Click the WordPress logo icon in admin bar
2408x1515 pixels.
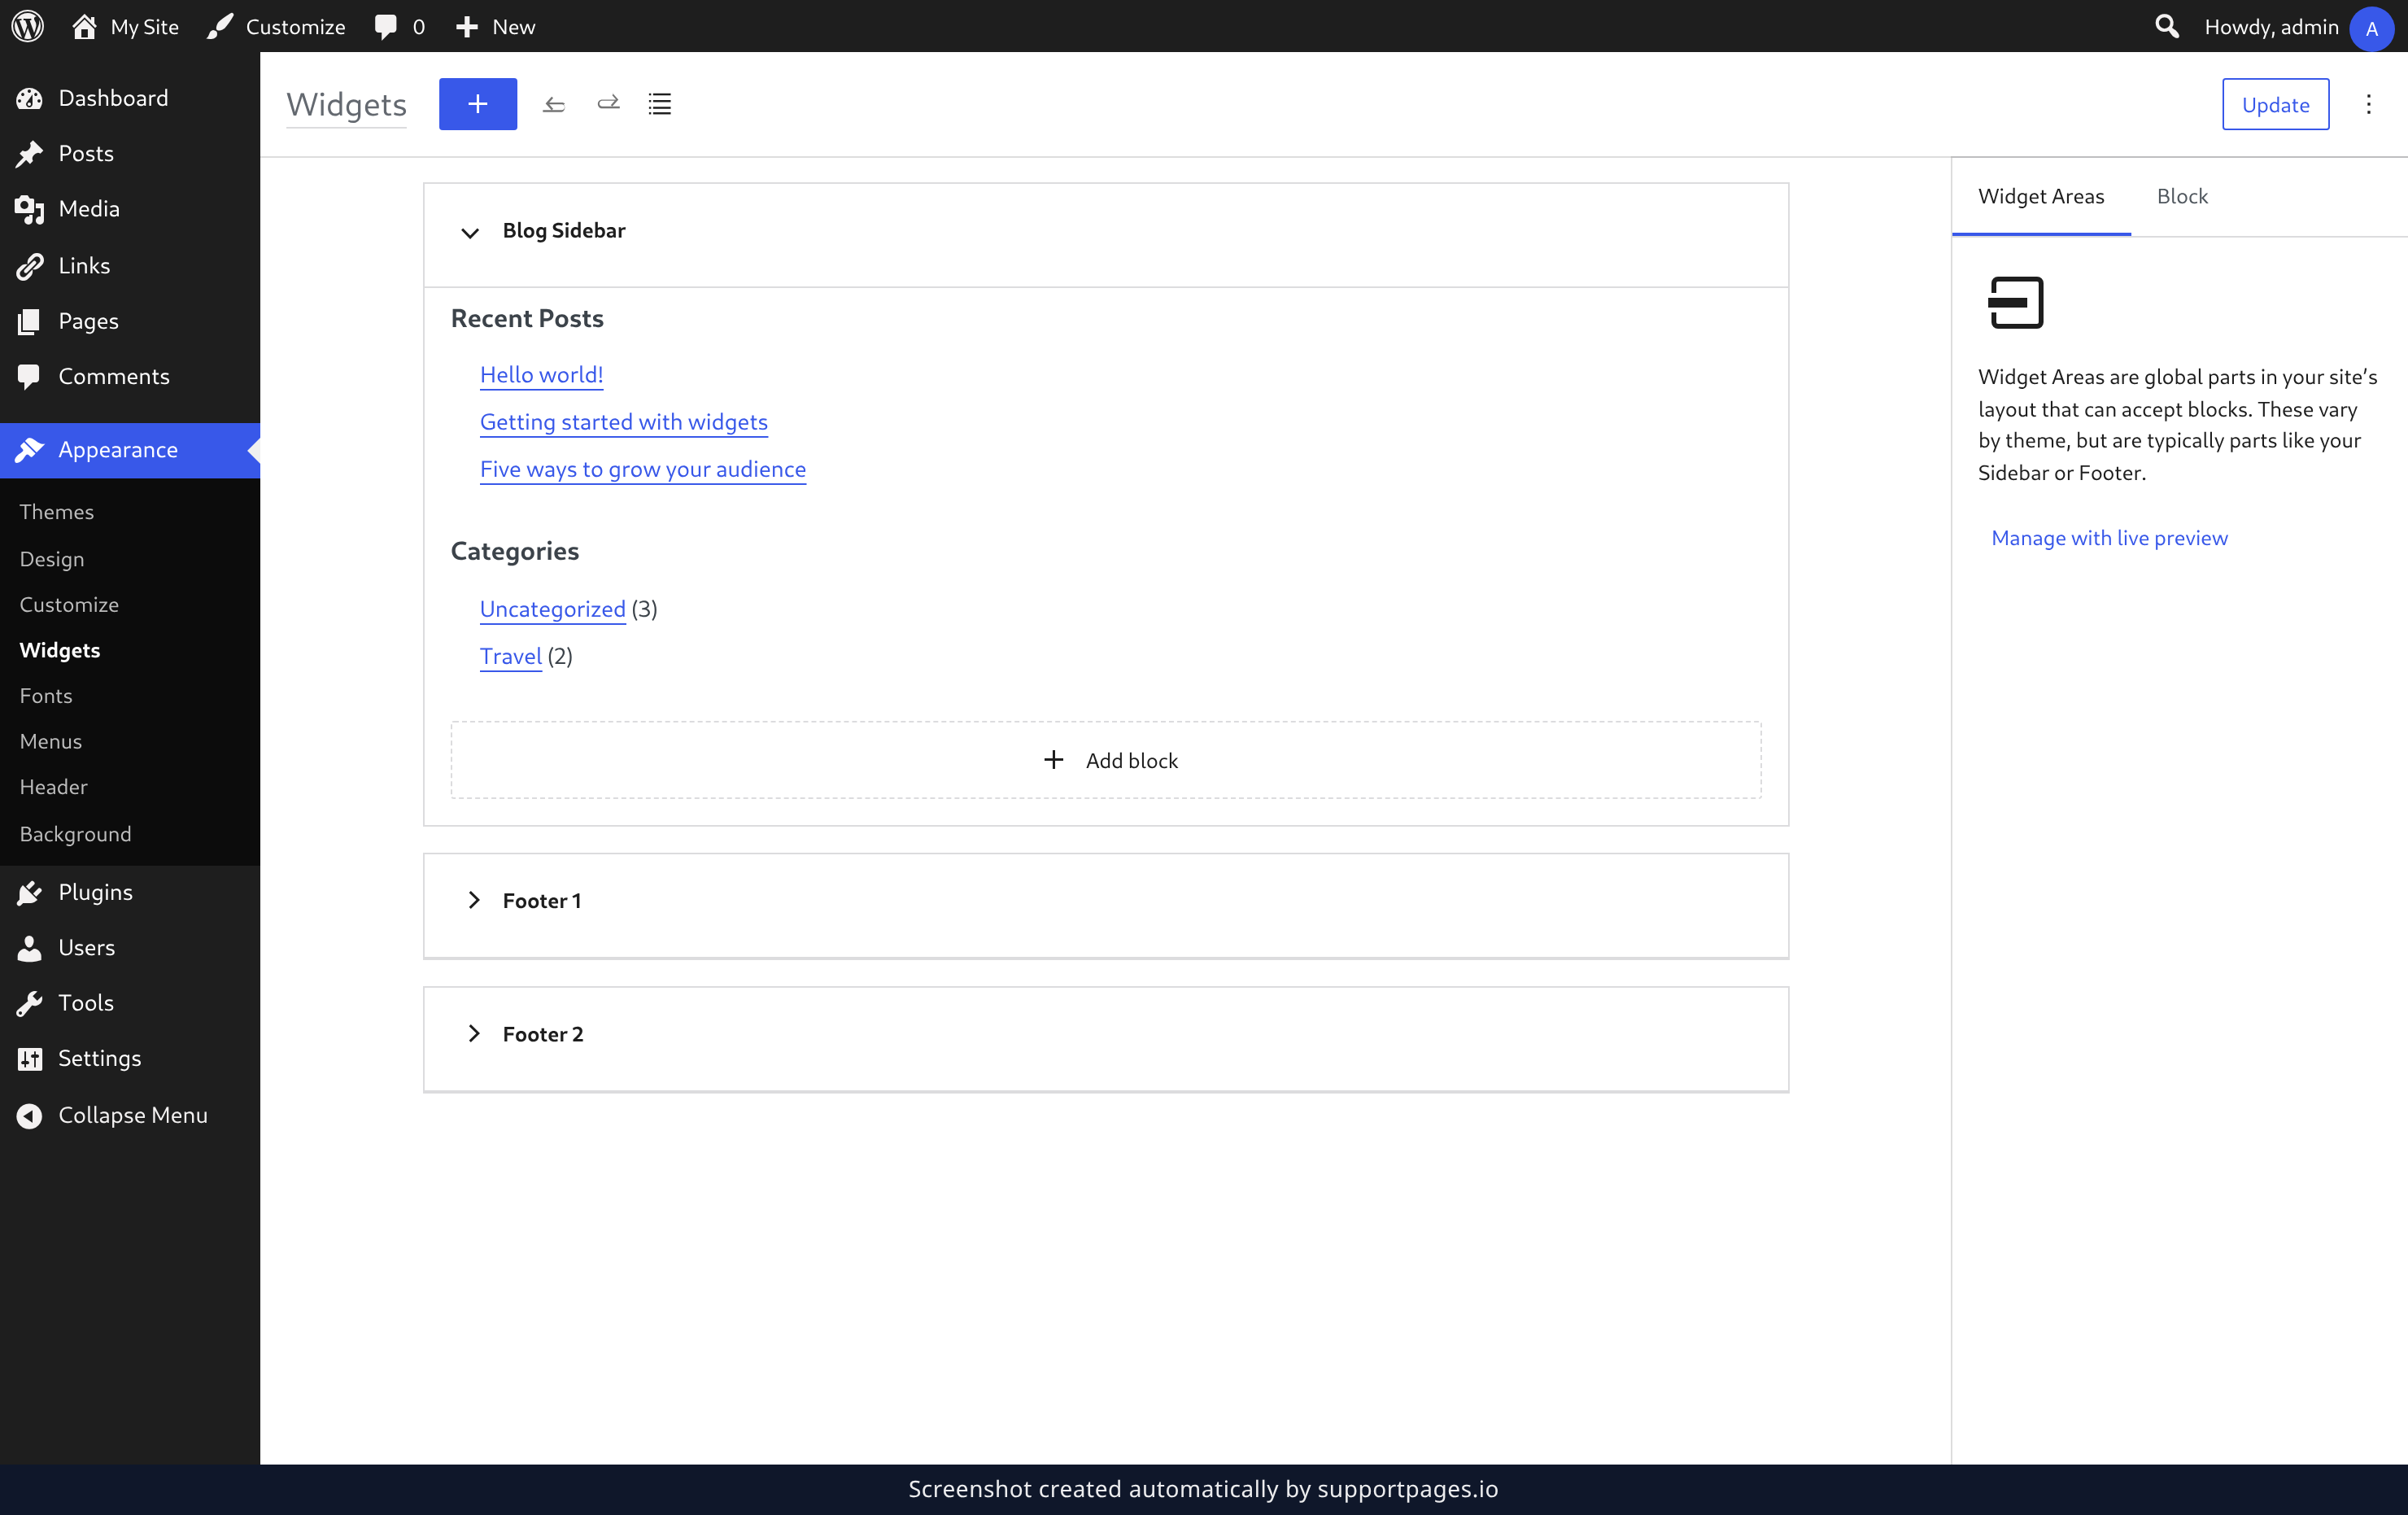27,26
